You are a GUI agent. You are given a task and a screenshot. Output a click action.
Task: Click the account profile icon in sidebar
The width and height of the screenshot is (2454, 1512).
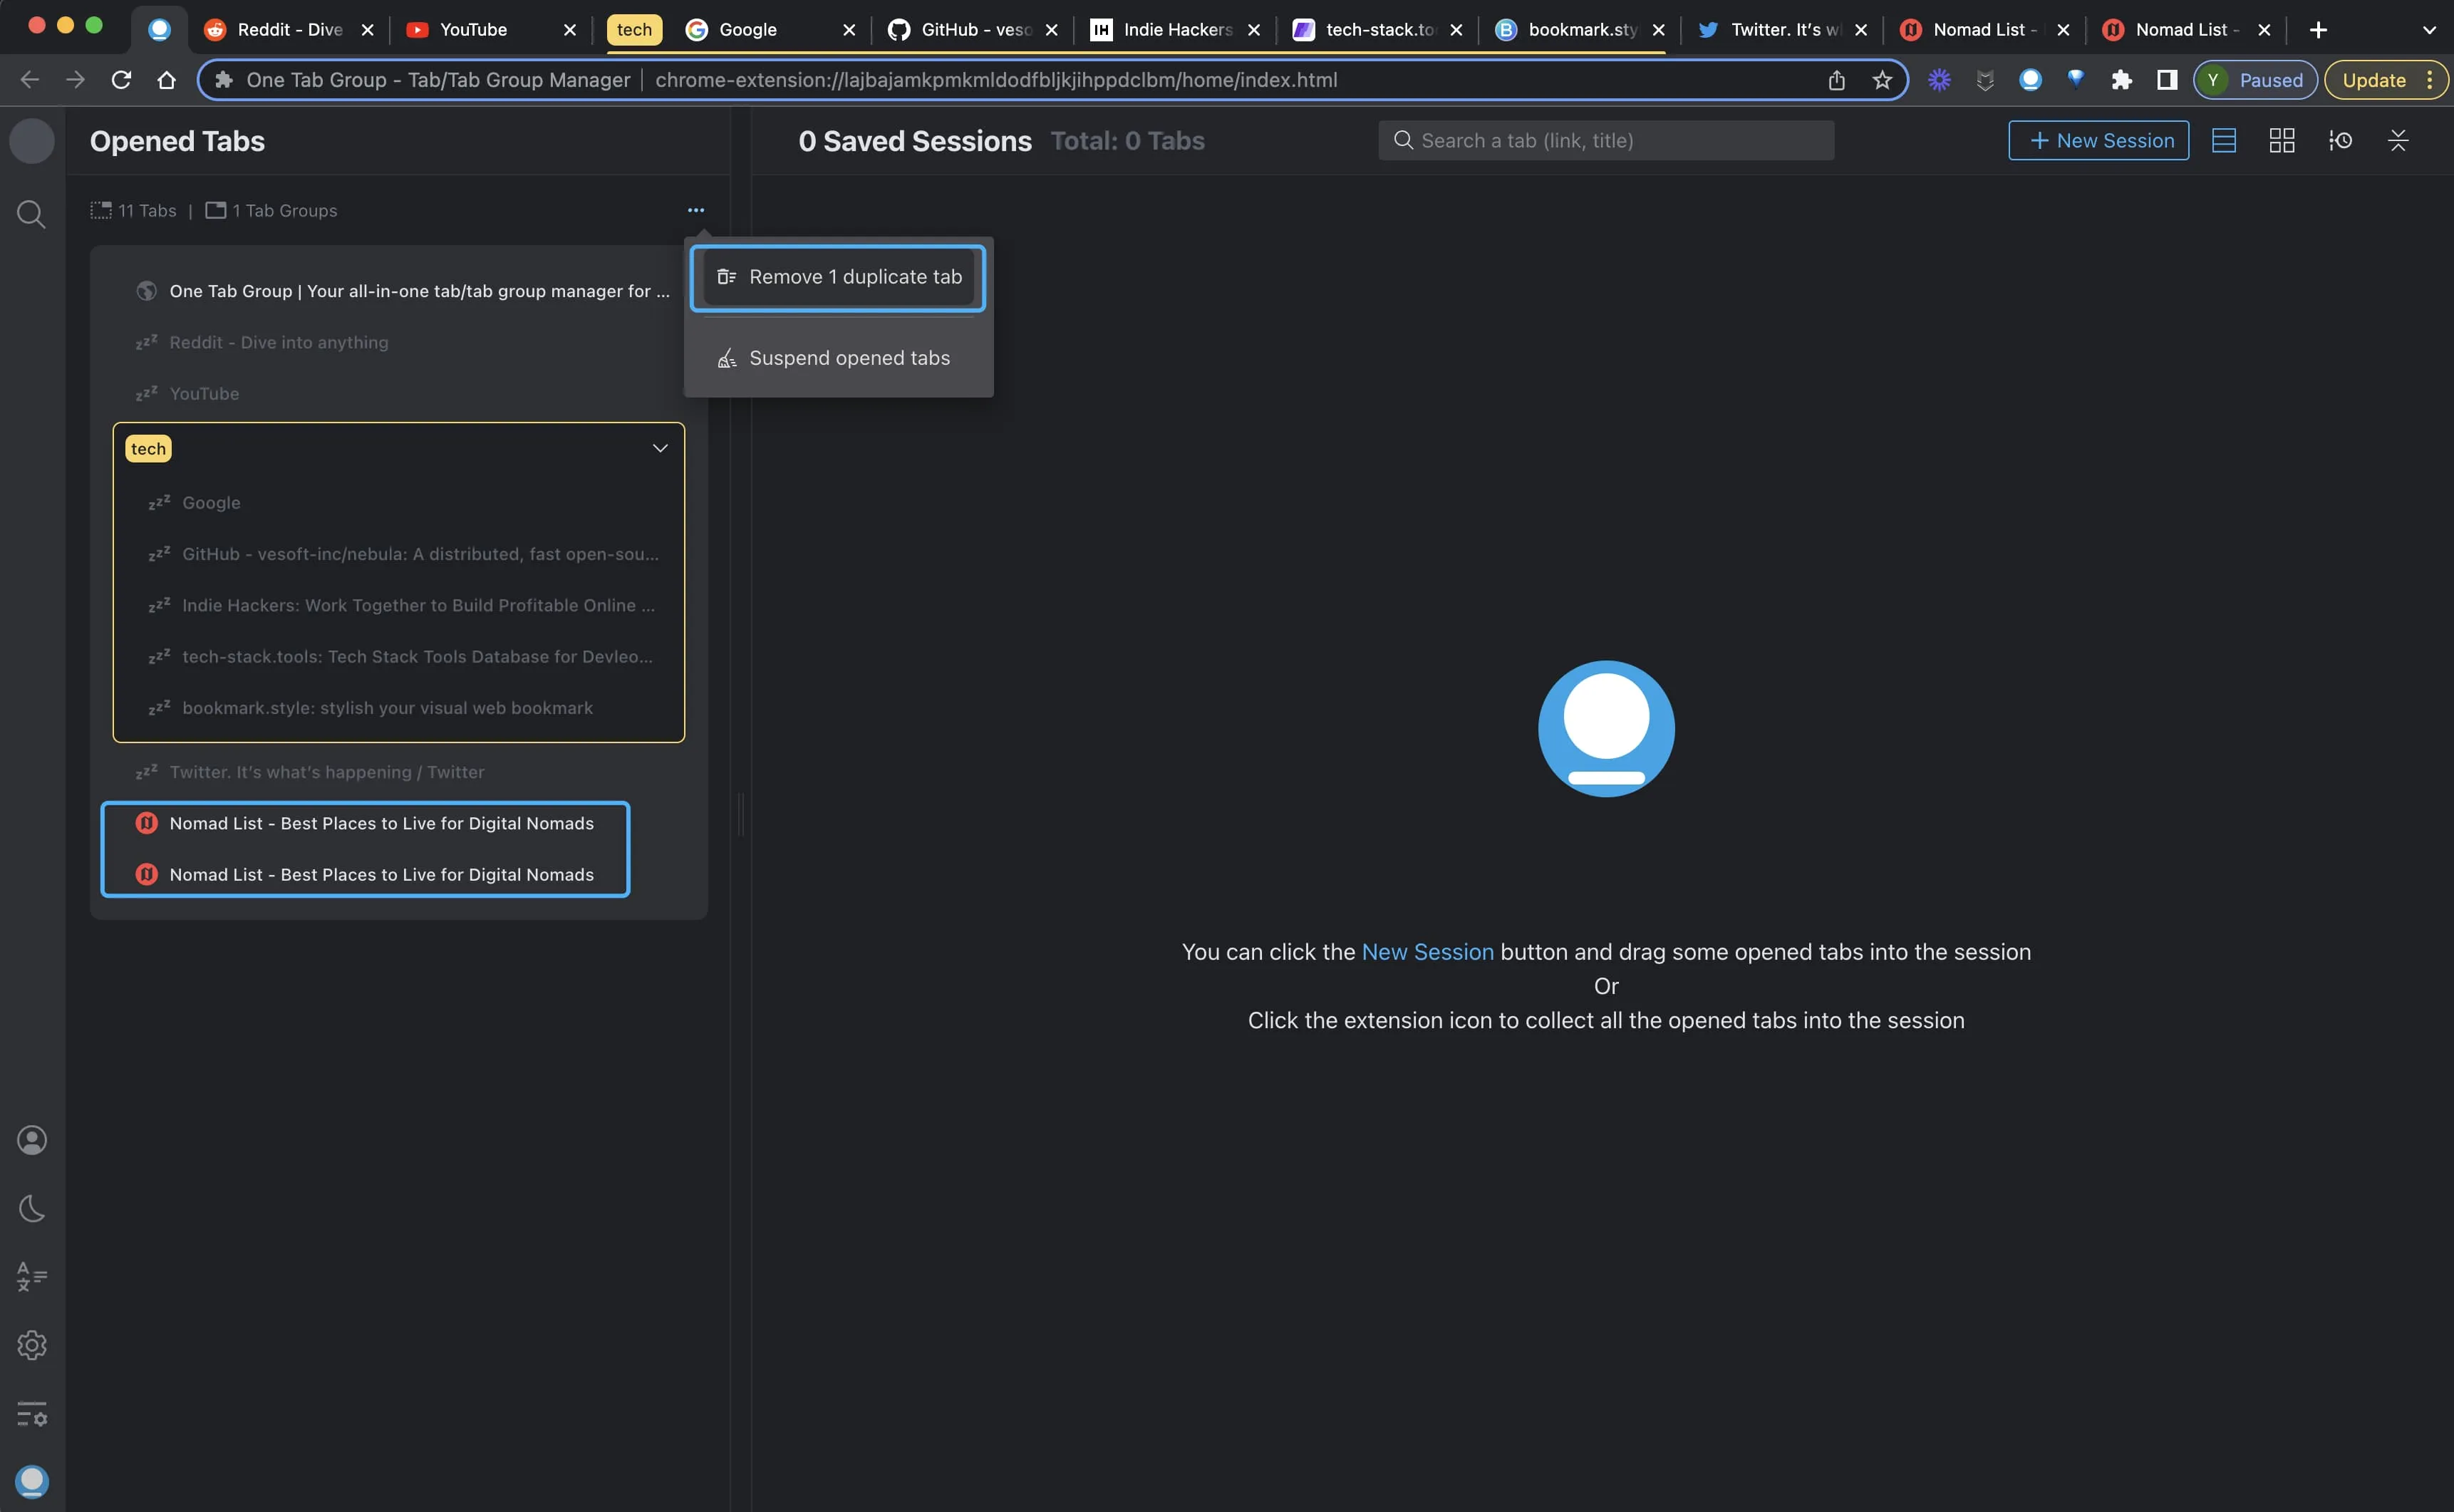31,1139
